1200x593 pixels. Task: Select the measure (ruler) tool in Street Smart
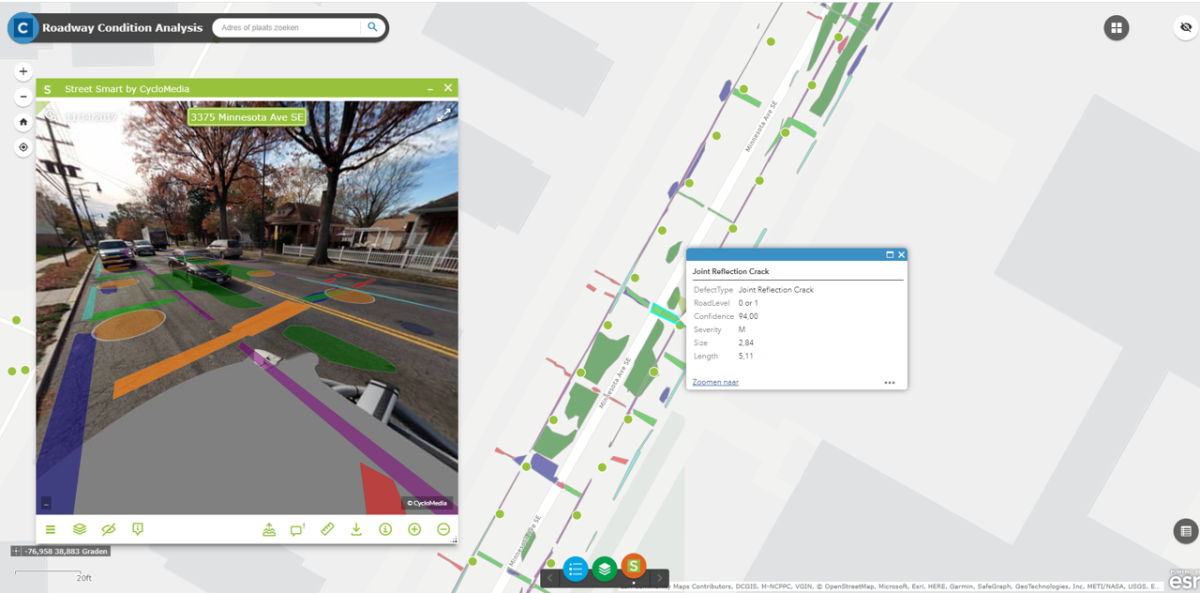pos(327,528)
